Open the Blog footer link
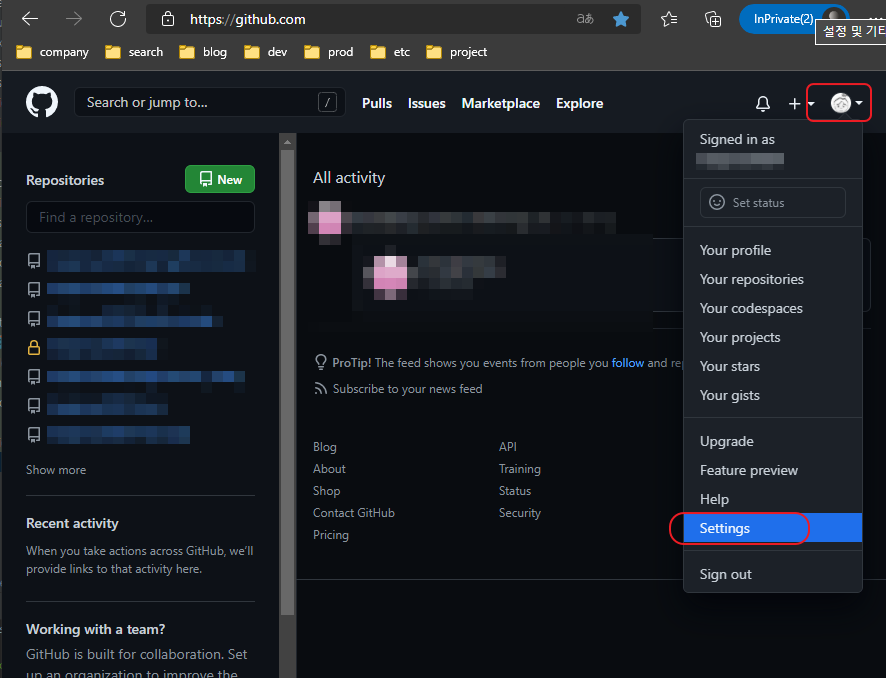The image size is (886, 678). pos(325,447)
